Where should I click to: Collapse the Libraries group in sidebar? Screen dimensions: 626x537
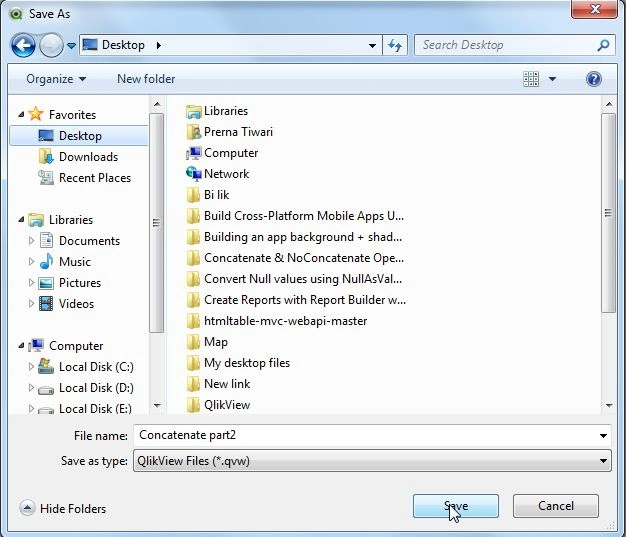tap(21, 220)
